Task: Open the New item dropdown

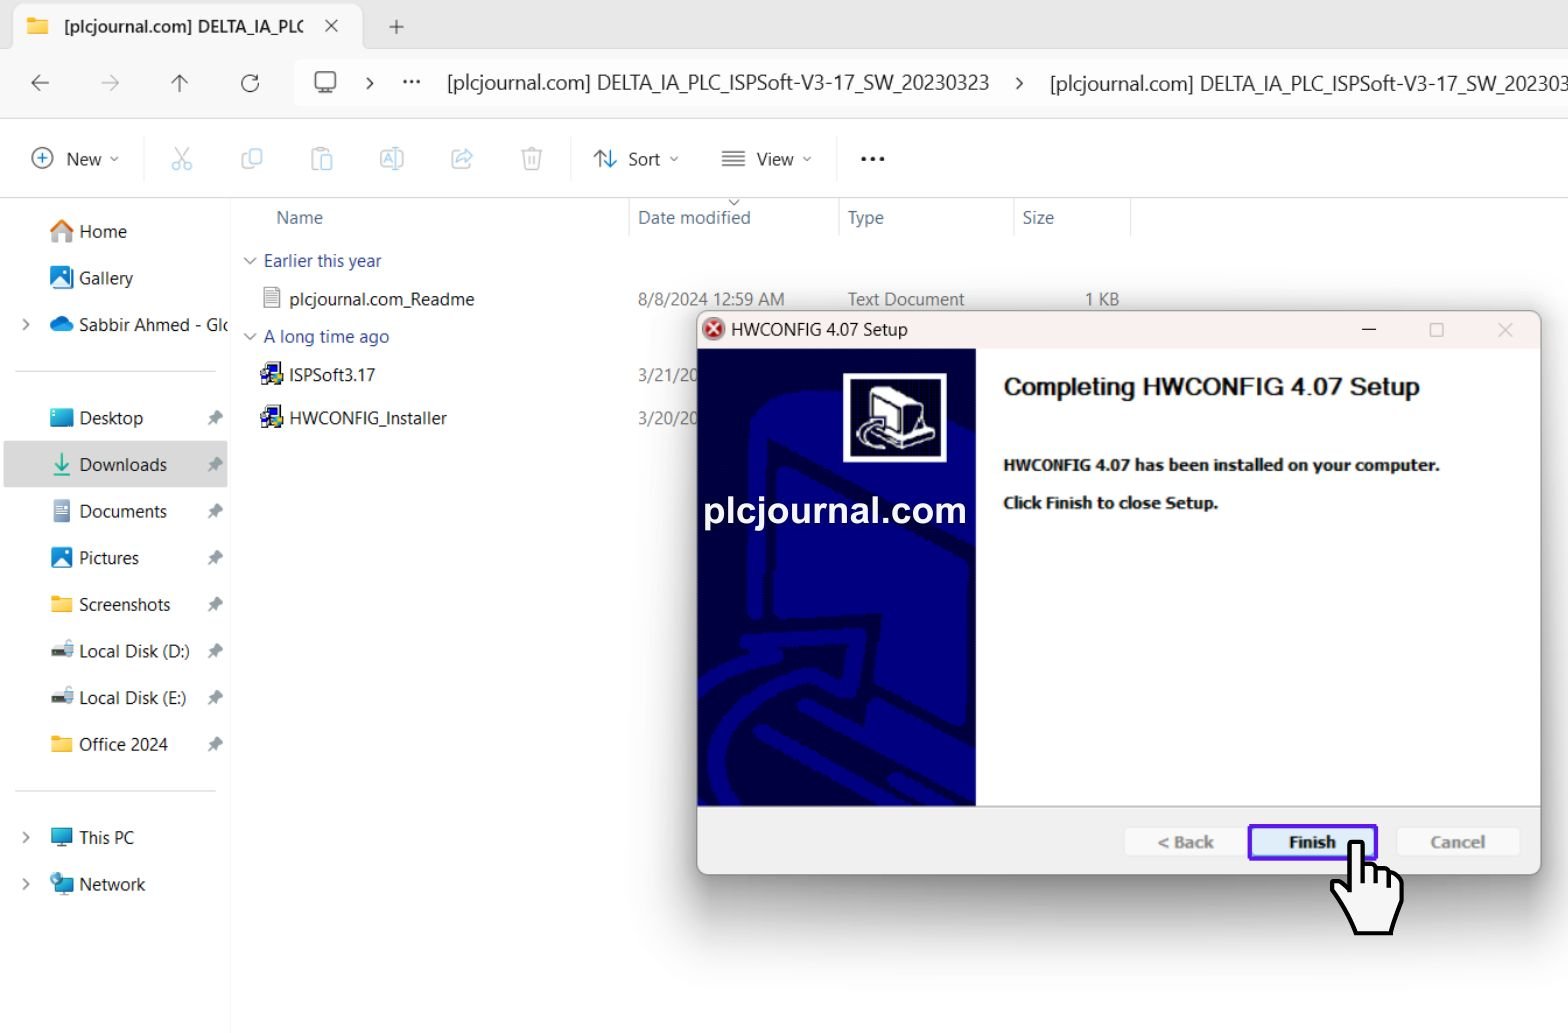Action: (x=75, y=159)
